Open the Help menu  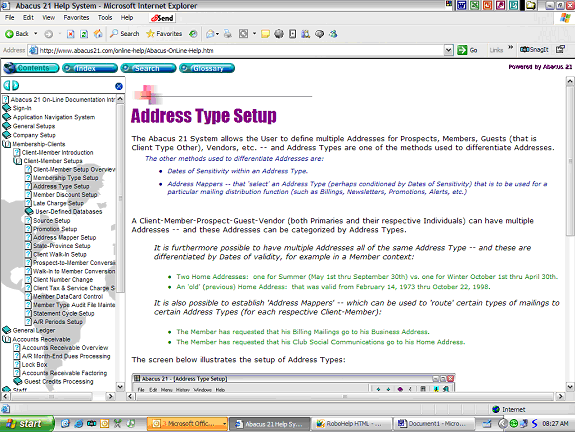[127, 18]
